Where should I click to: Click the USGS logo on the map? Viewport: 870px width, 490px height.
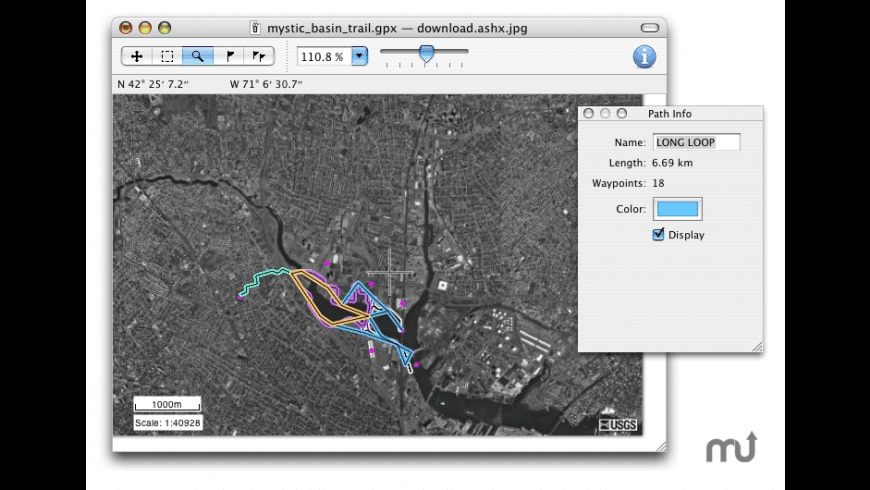coord(617,425)
